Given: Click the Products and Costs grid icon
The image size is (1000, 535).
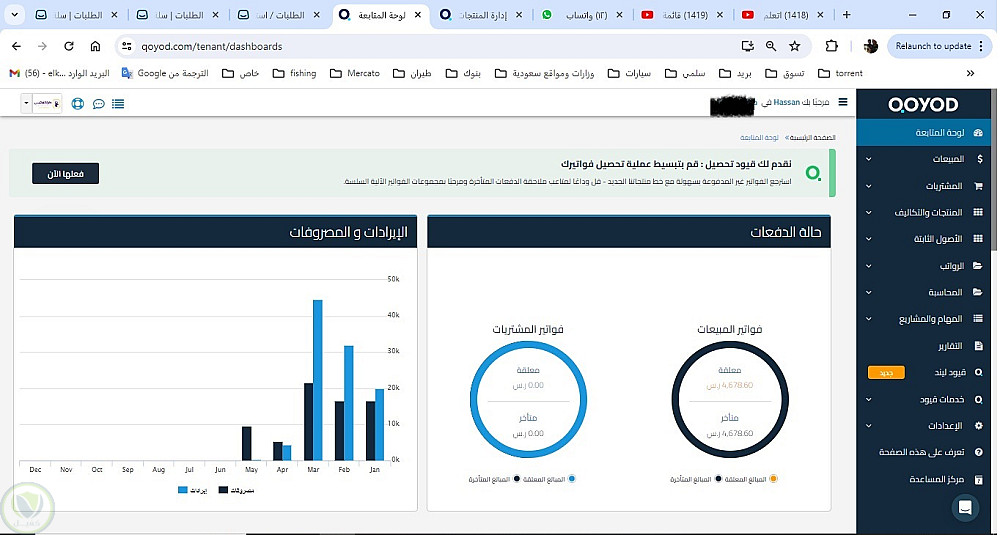Looking at the screenshot, I should (x=978, y=212).
